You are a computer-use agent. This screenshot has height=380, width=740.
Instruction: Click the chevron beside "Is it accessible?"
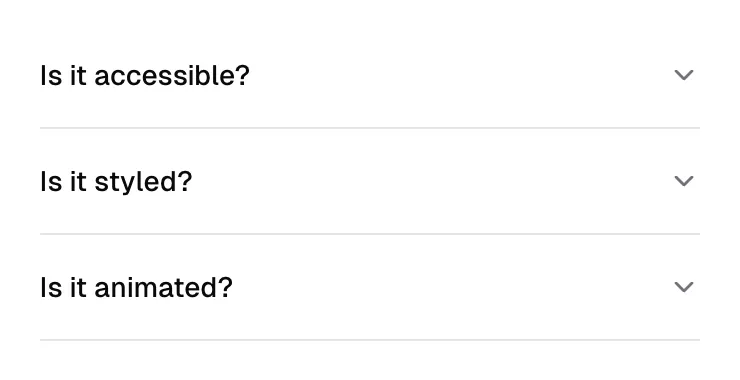coord(684,75)
